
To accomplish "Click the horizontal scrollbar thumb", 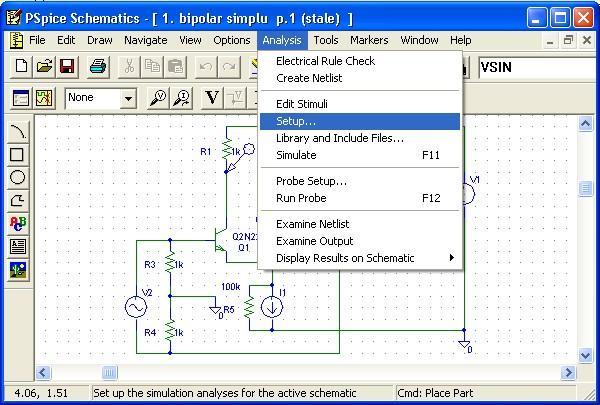I will [109, 372].
